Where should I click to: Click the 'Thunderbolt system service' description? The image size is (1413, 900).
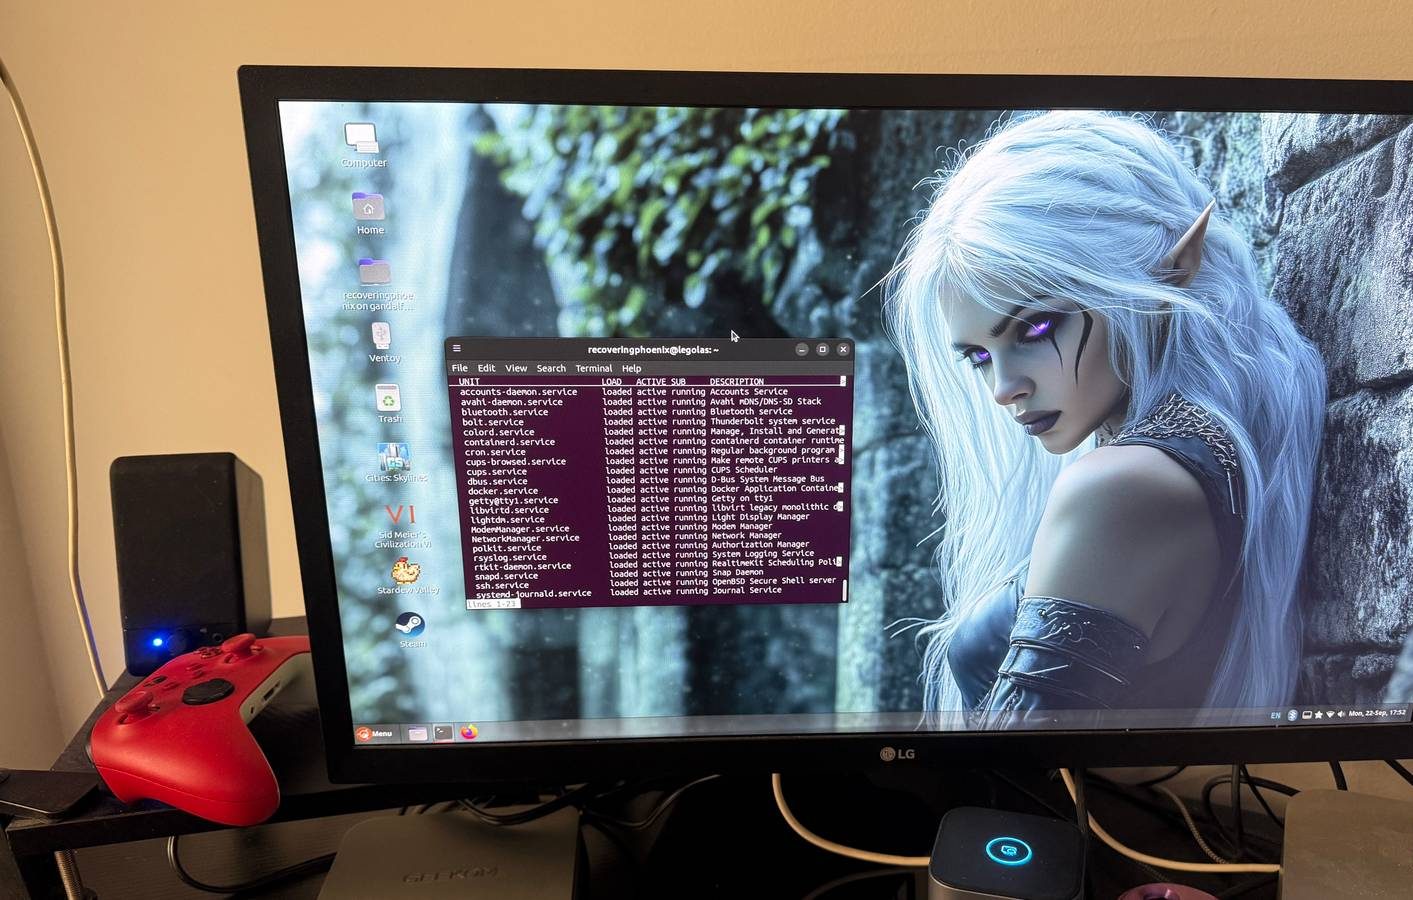click(x=773, y=421)
